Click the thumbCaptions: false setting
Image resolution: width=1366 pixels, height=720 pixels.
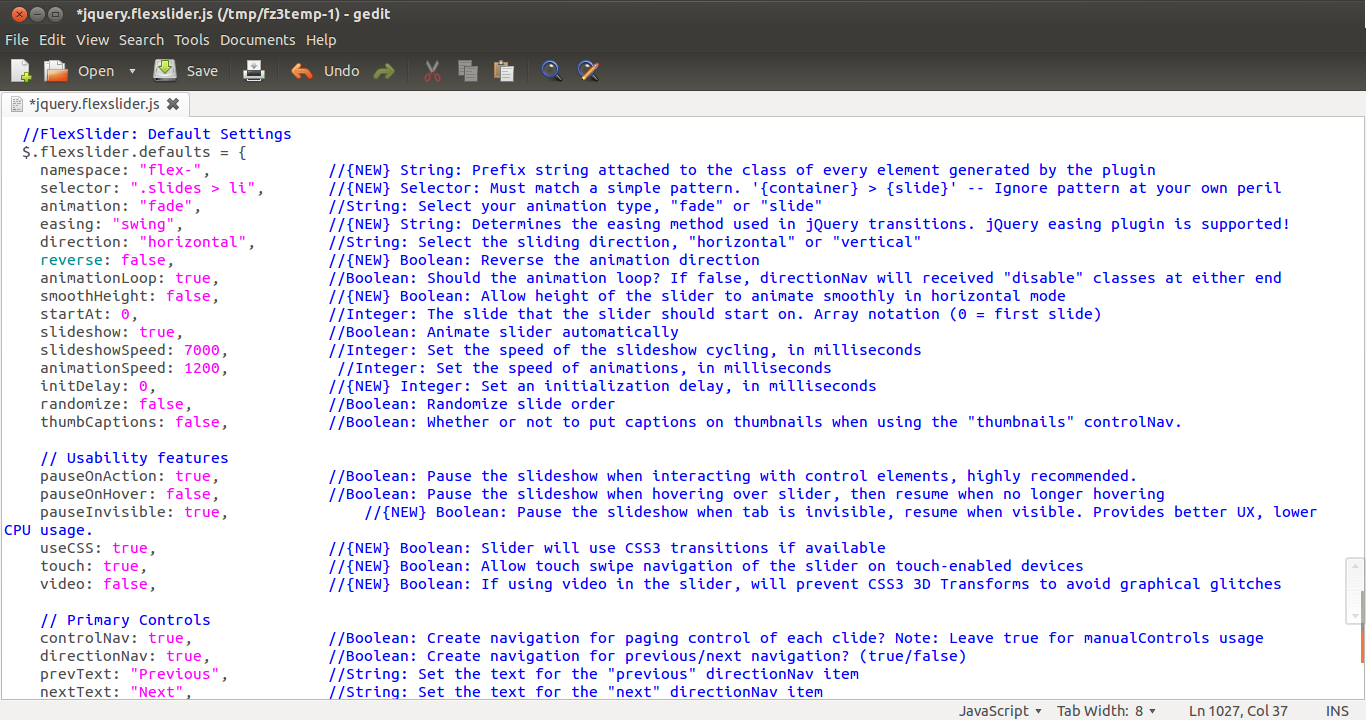pyautogui.click(x=134, y=422)
